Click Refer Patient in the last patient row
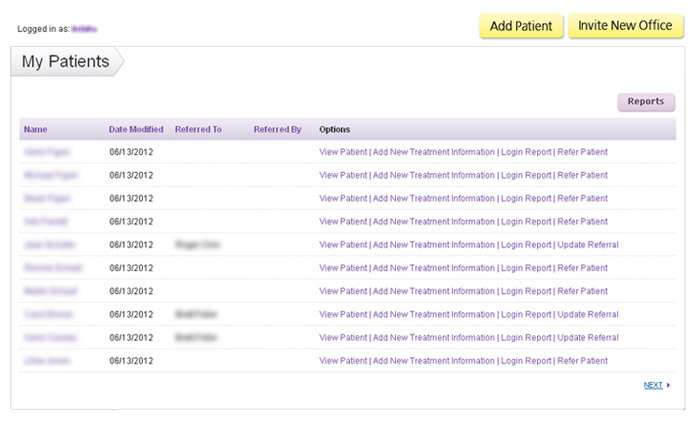 (582, 361)
